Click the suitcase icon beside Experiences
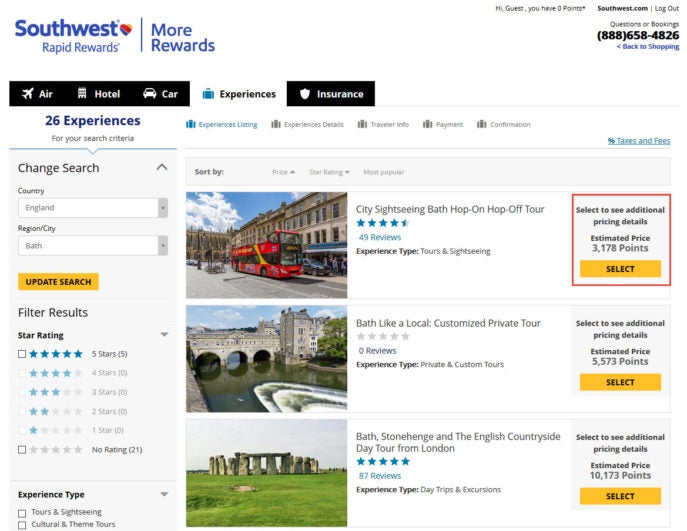Screen dimensions: 687x531 click(208, 94)
